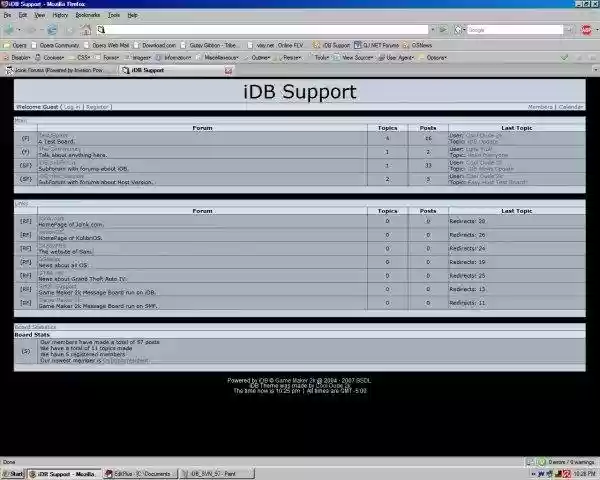Click the Log in link
Viewport: 600px width, 480px height.
pyautogui.click(x=72, y=107)
